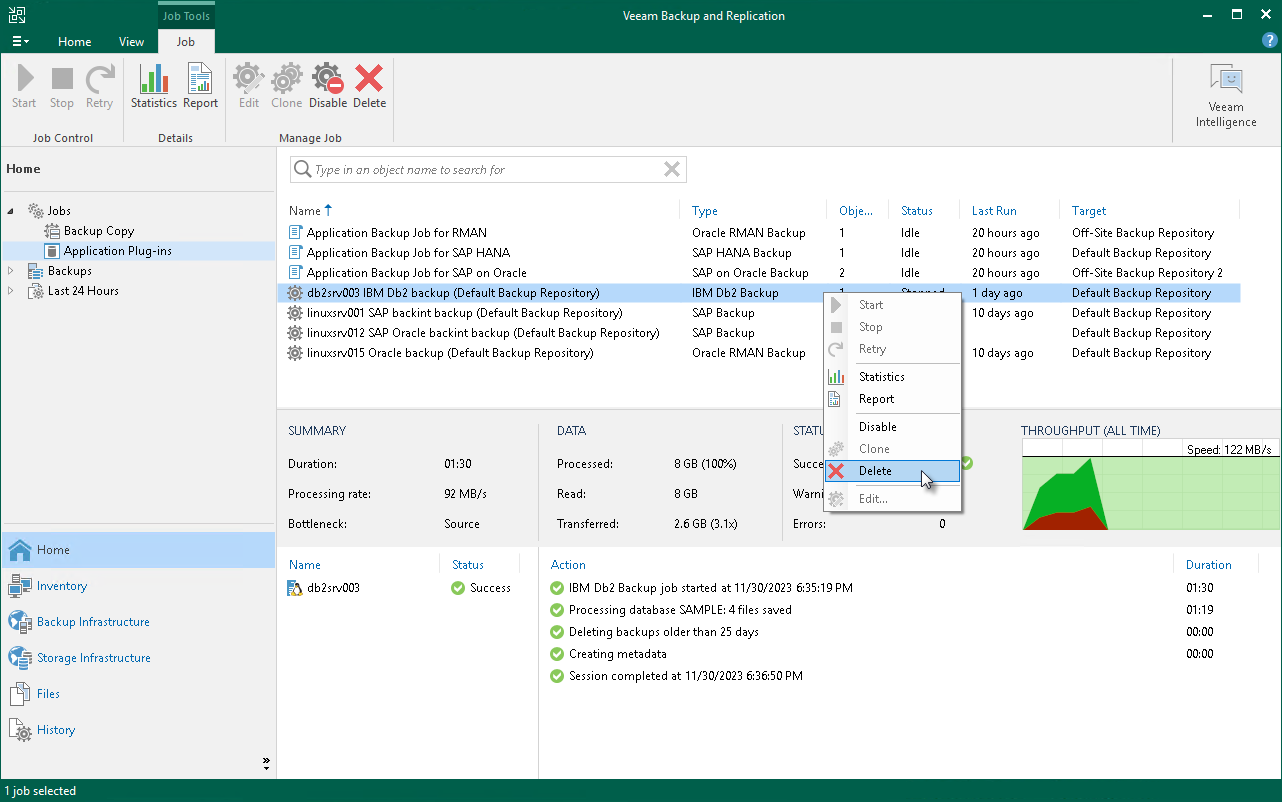Sort jobs by the Name column header
Screen dimensions: 1282x802
pyautogui.click(x=304, y=211)
